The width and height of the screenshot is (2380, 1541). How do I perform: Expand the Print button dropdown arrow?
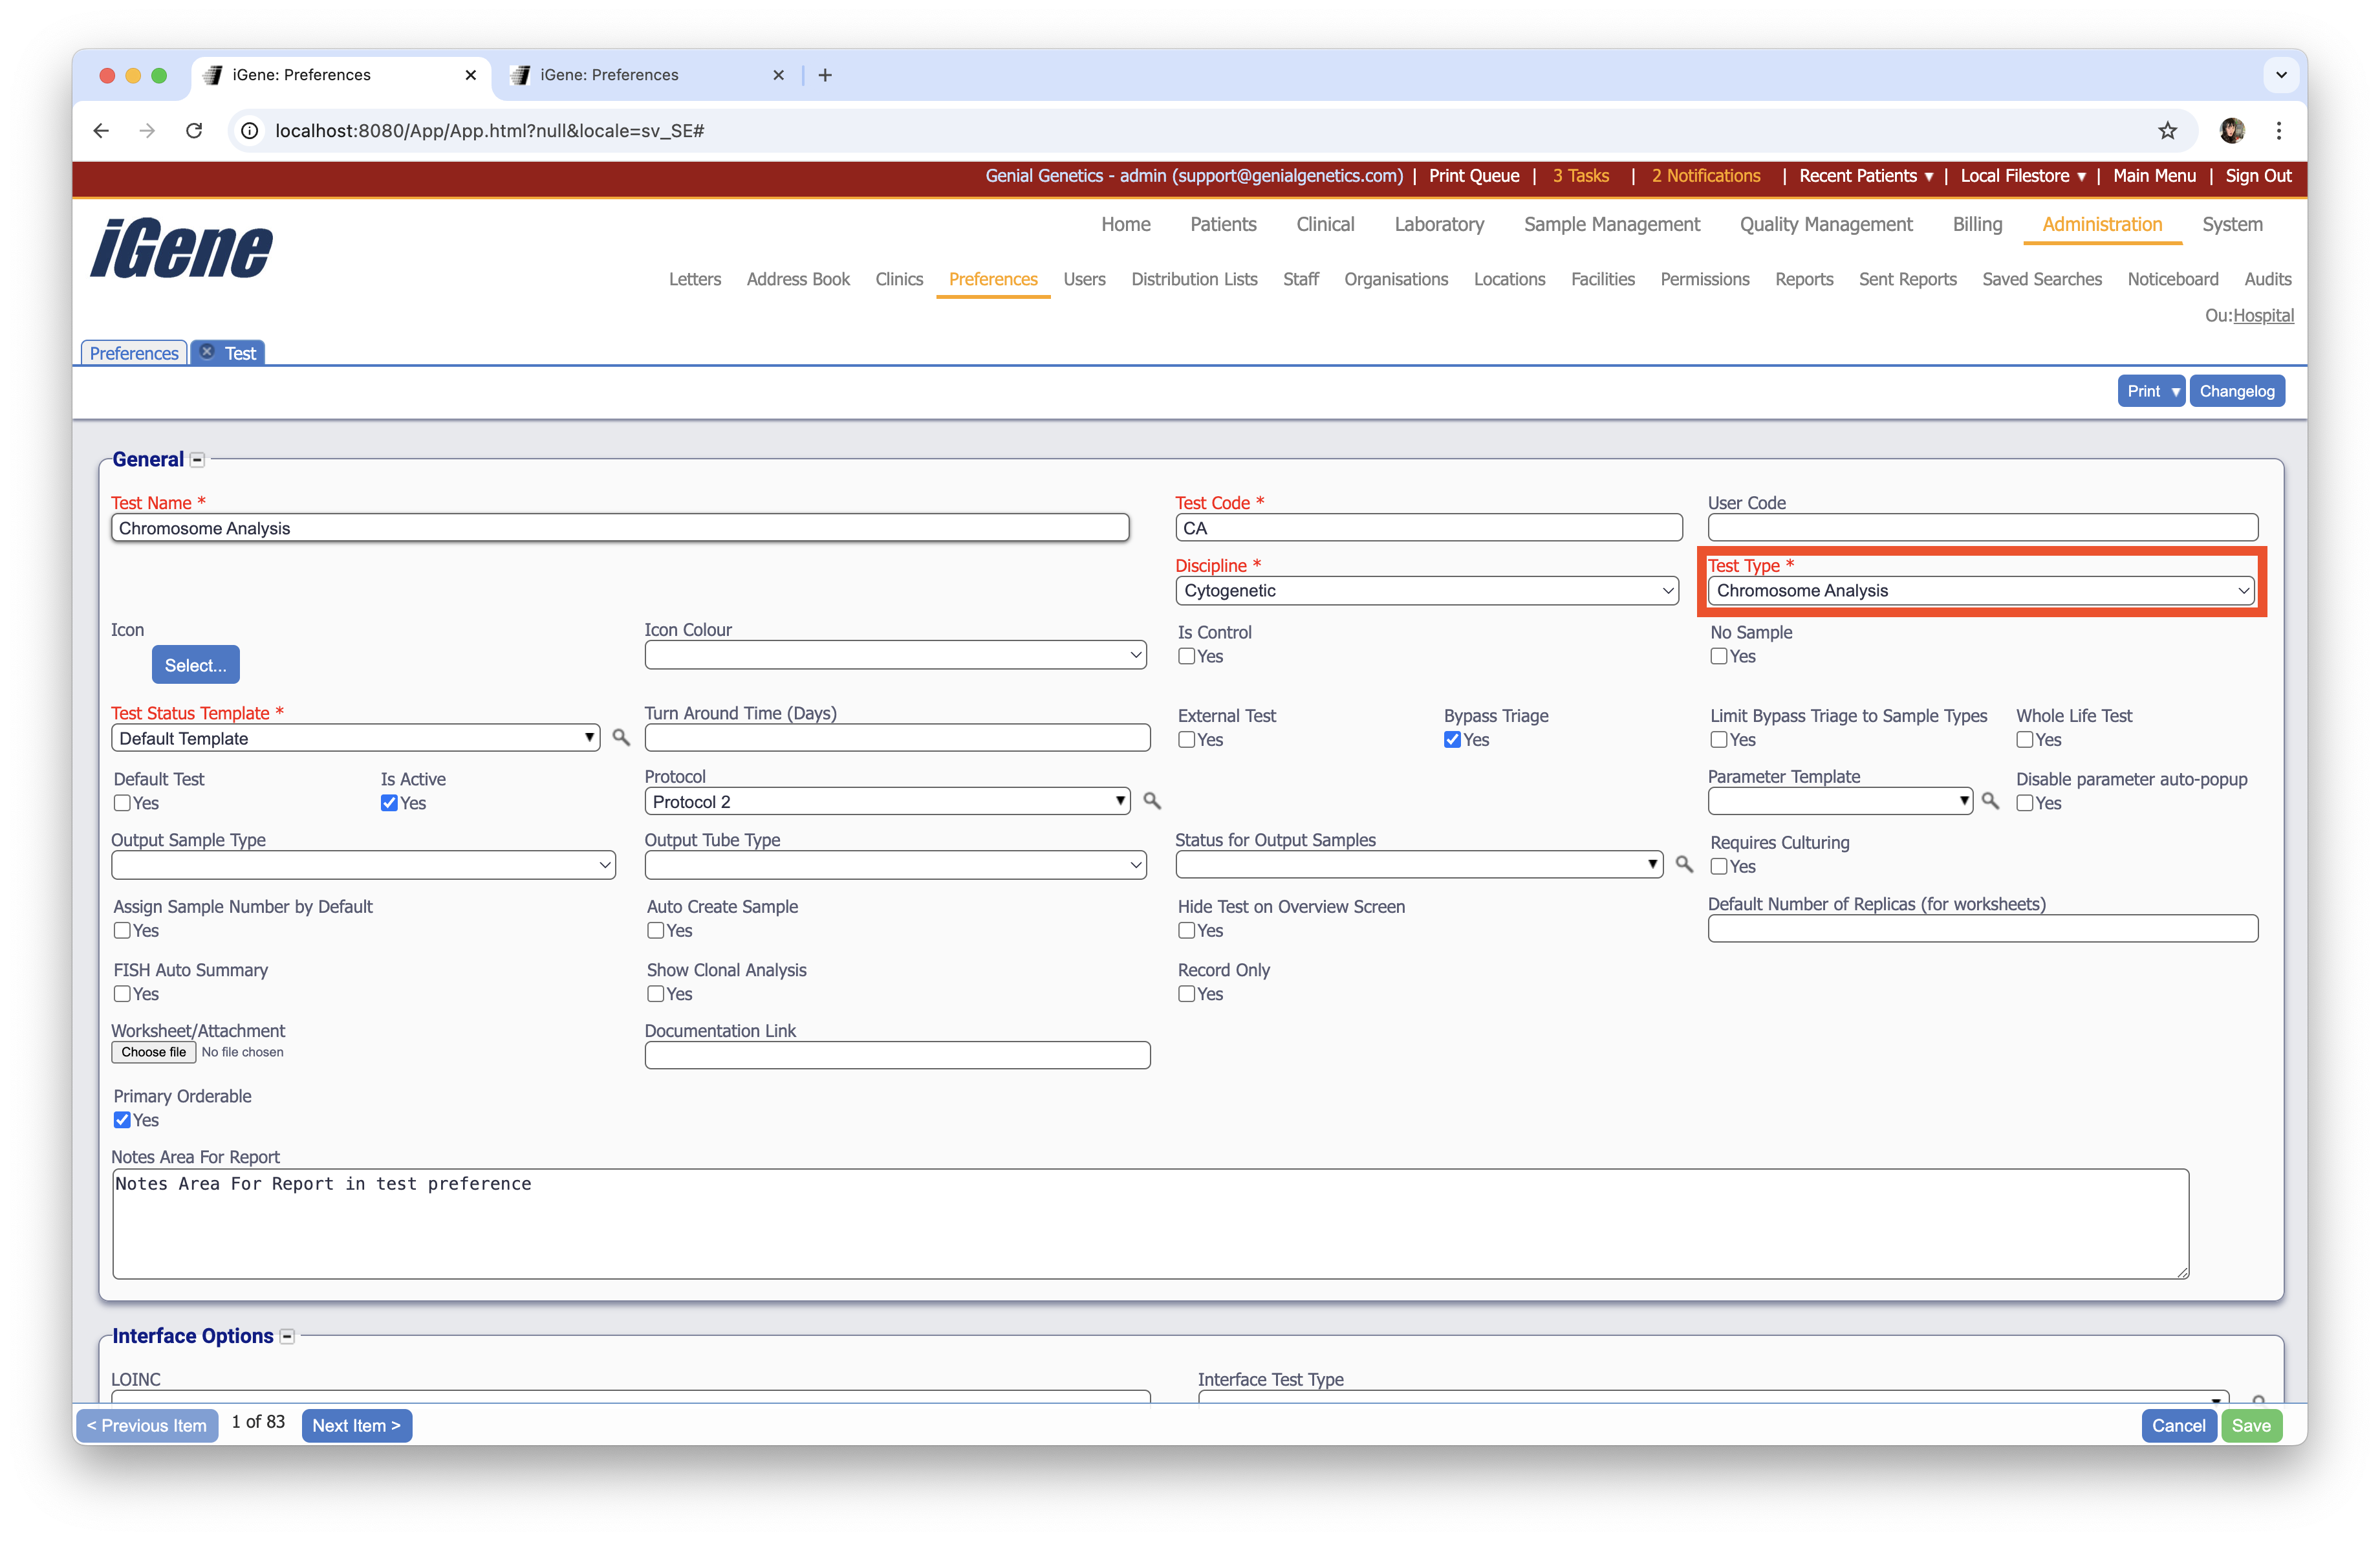pos(2175,391)
